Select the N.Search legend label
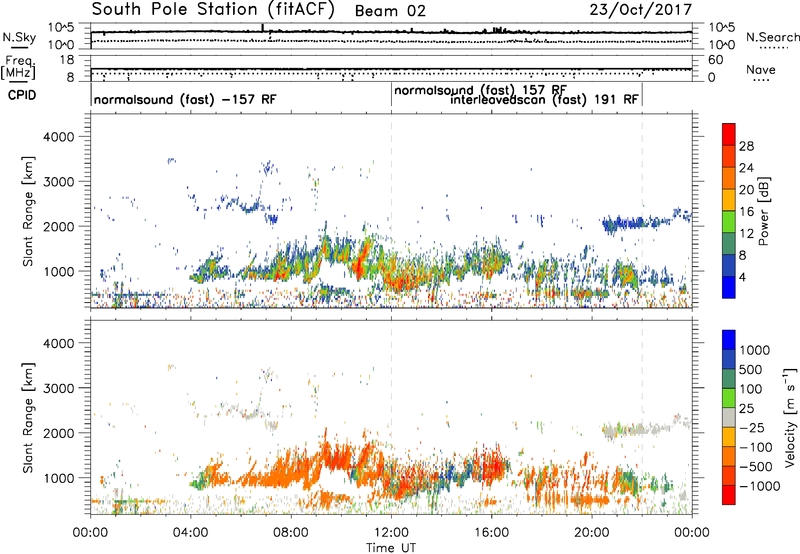The width and height of the screenshot is (800, 554). point(772,37)
